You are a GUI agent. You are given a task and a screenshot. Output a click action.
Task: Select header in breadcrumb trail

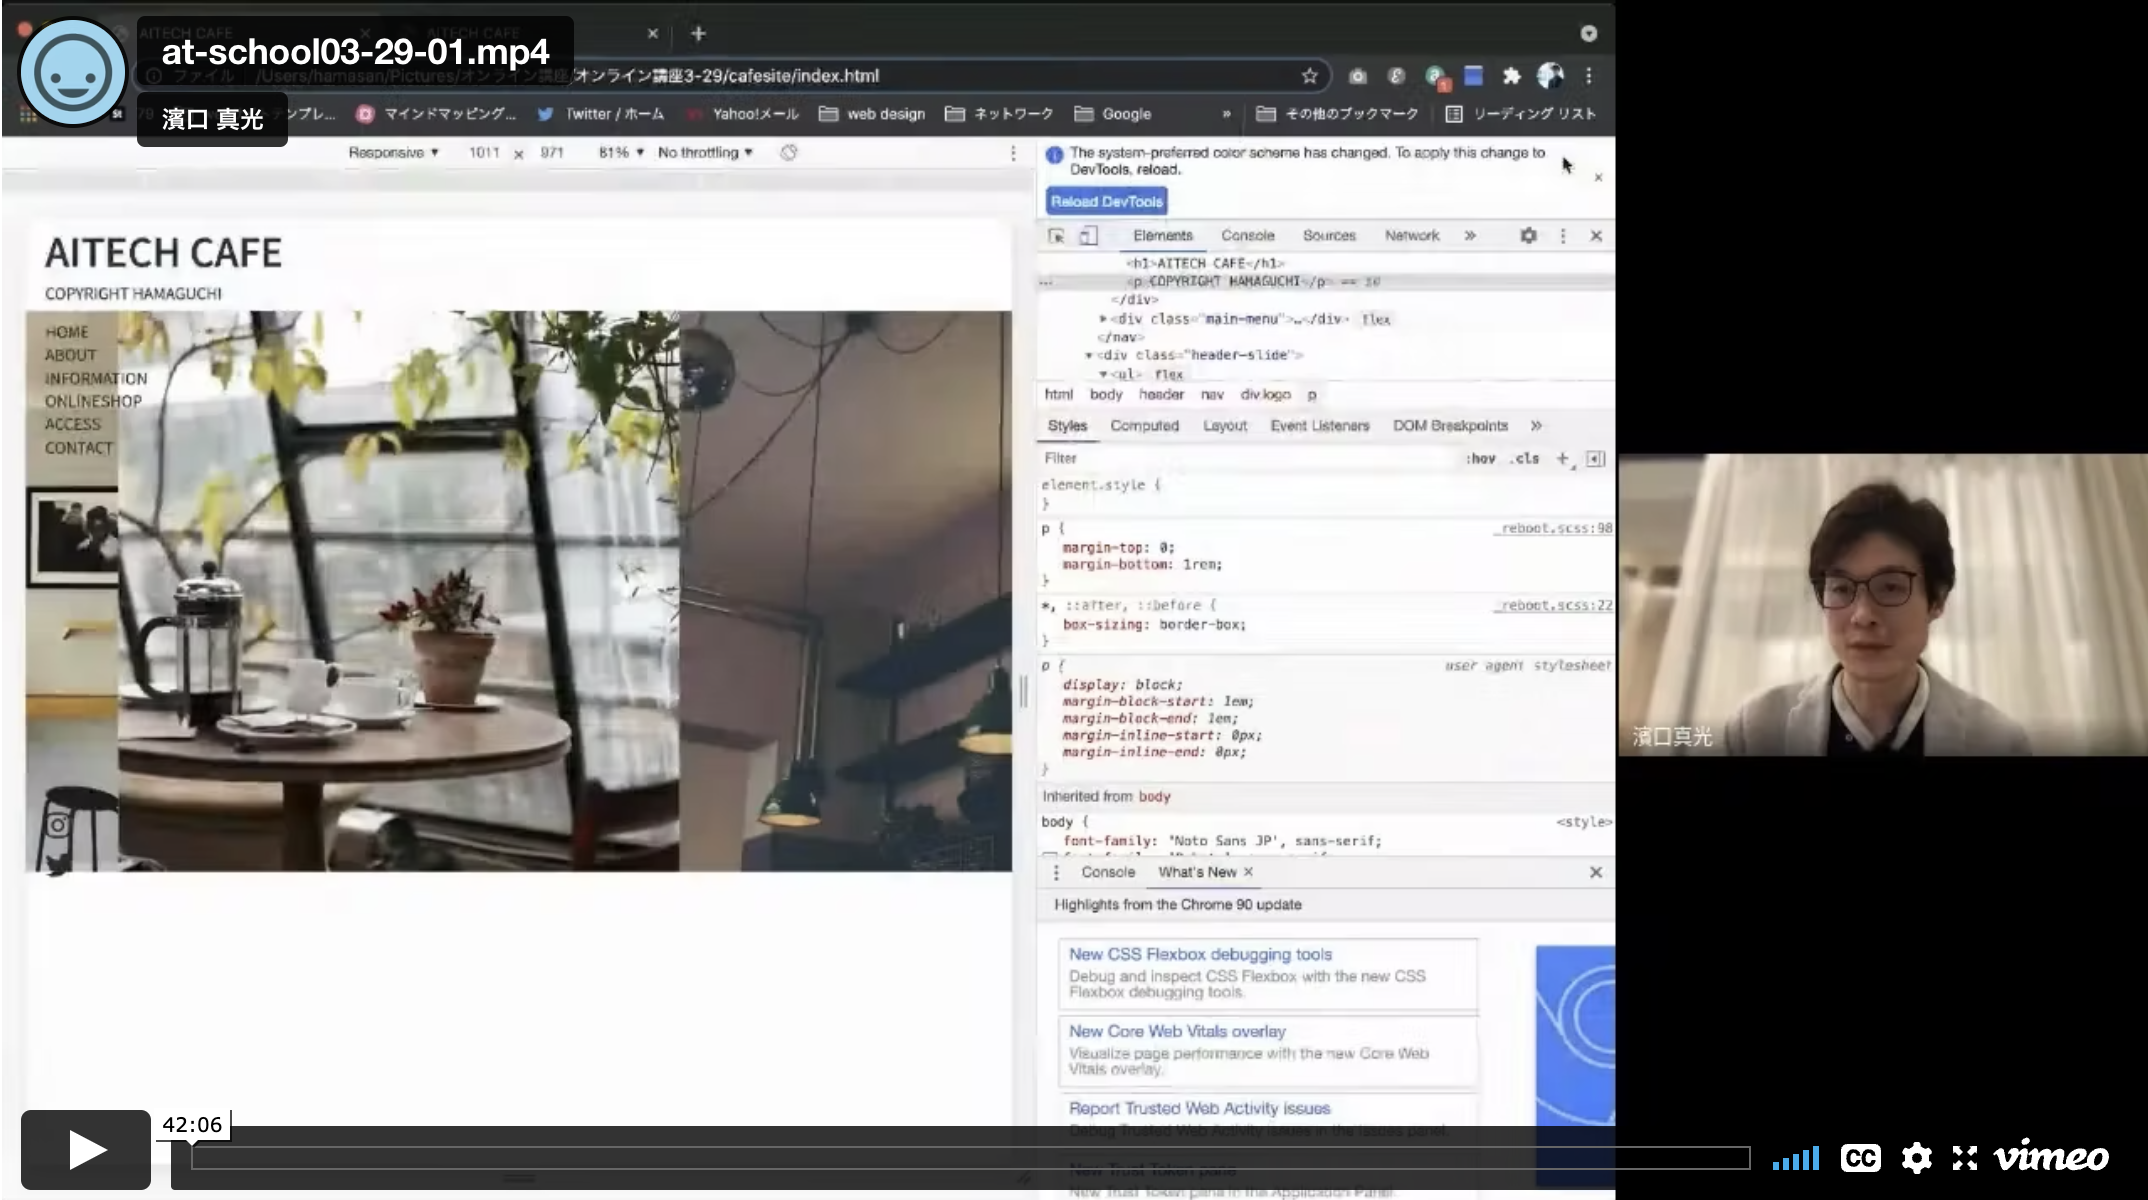tap(1161, 395)
